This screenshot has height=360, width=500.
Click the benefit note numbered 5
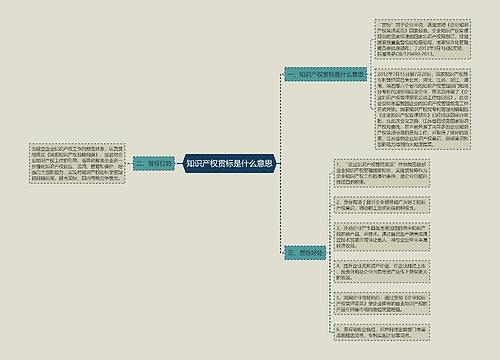tap(382, 303)
